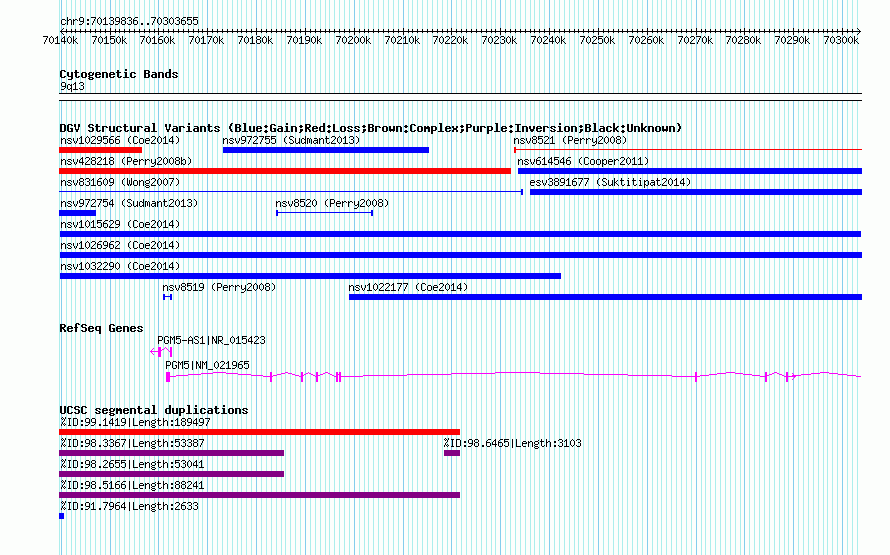The height and width of the screenshot is (555, 890).
Task: Click the nsv1029566 (Coe2014) red loss bar
Action: pos(100,150)
